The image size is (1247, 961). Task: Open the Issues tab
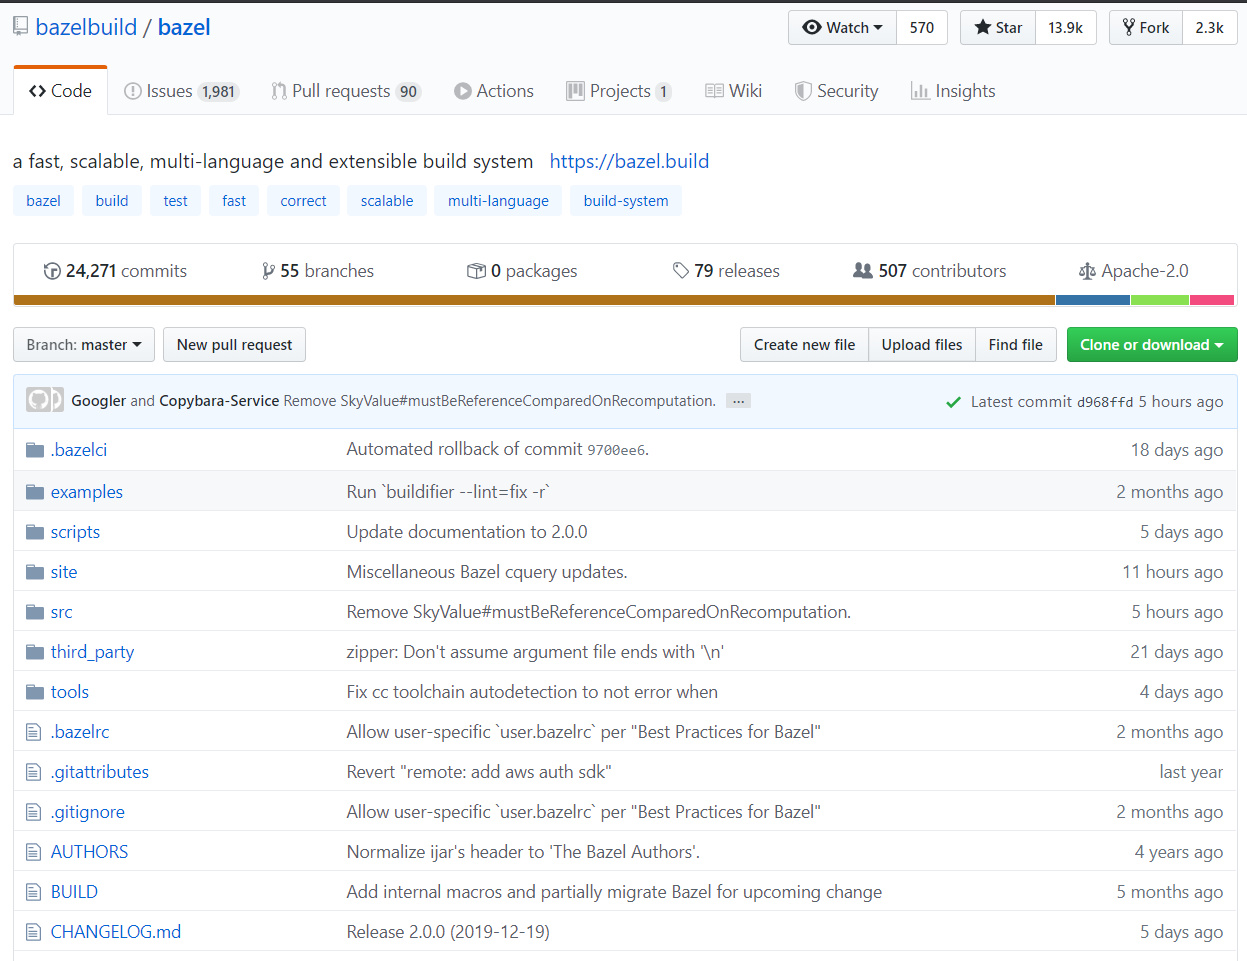181,91
